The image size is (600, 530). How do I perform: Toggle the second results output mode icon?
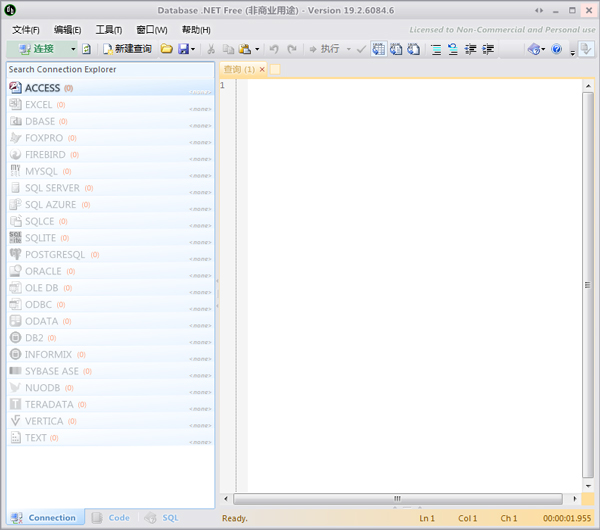coord(396,49)
